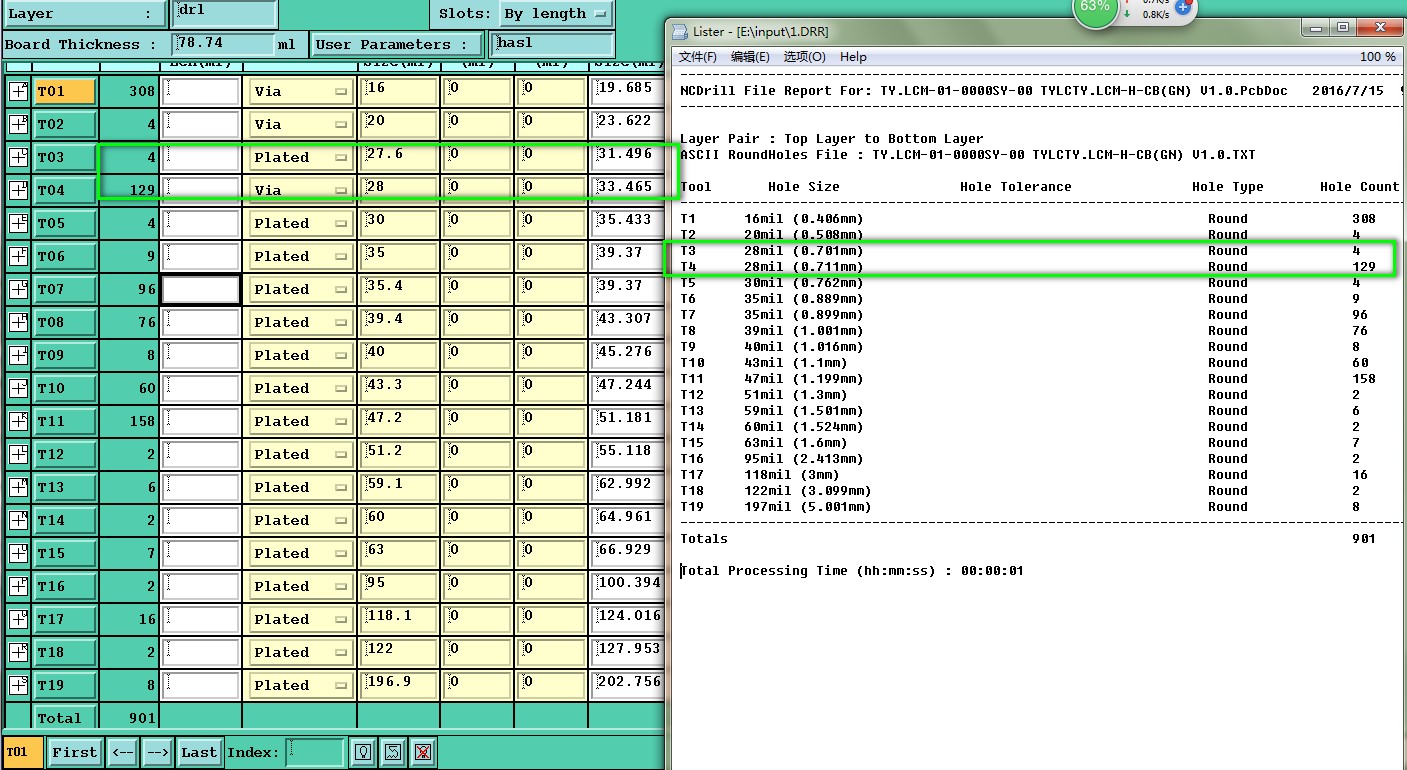Click the First navigation button
The height and width of the screenshot is (770, 1407).
pos(75,752)
